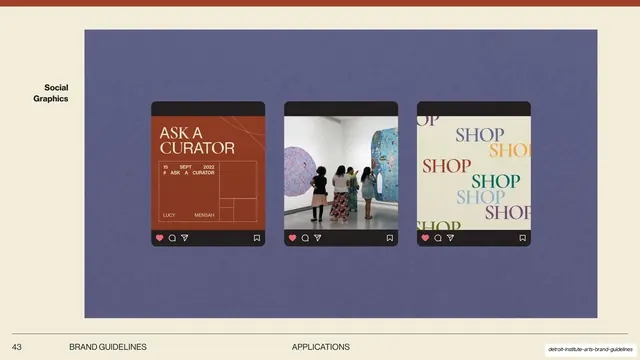Open the Ask a Curator post image

[x=208, y=173]
